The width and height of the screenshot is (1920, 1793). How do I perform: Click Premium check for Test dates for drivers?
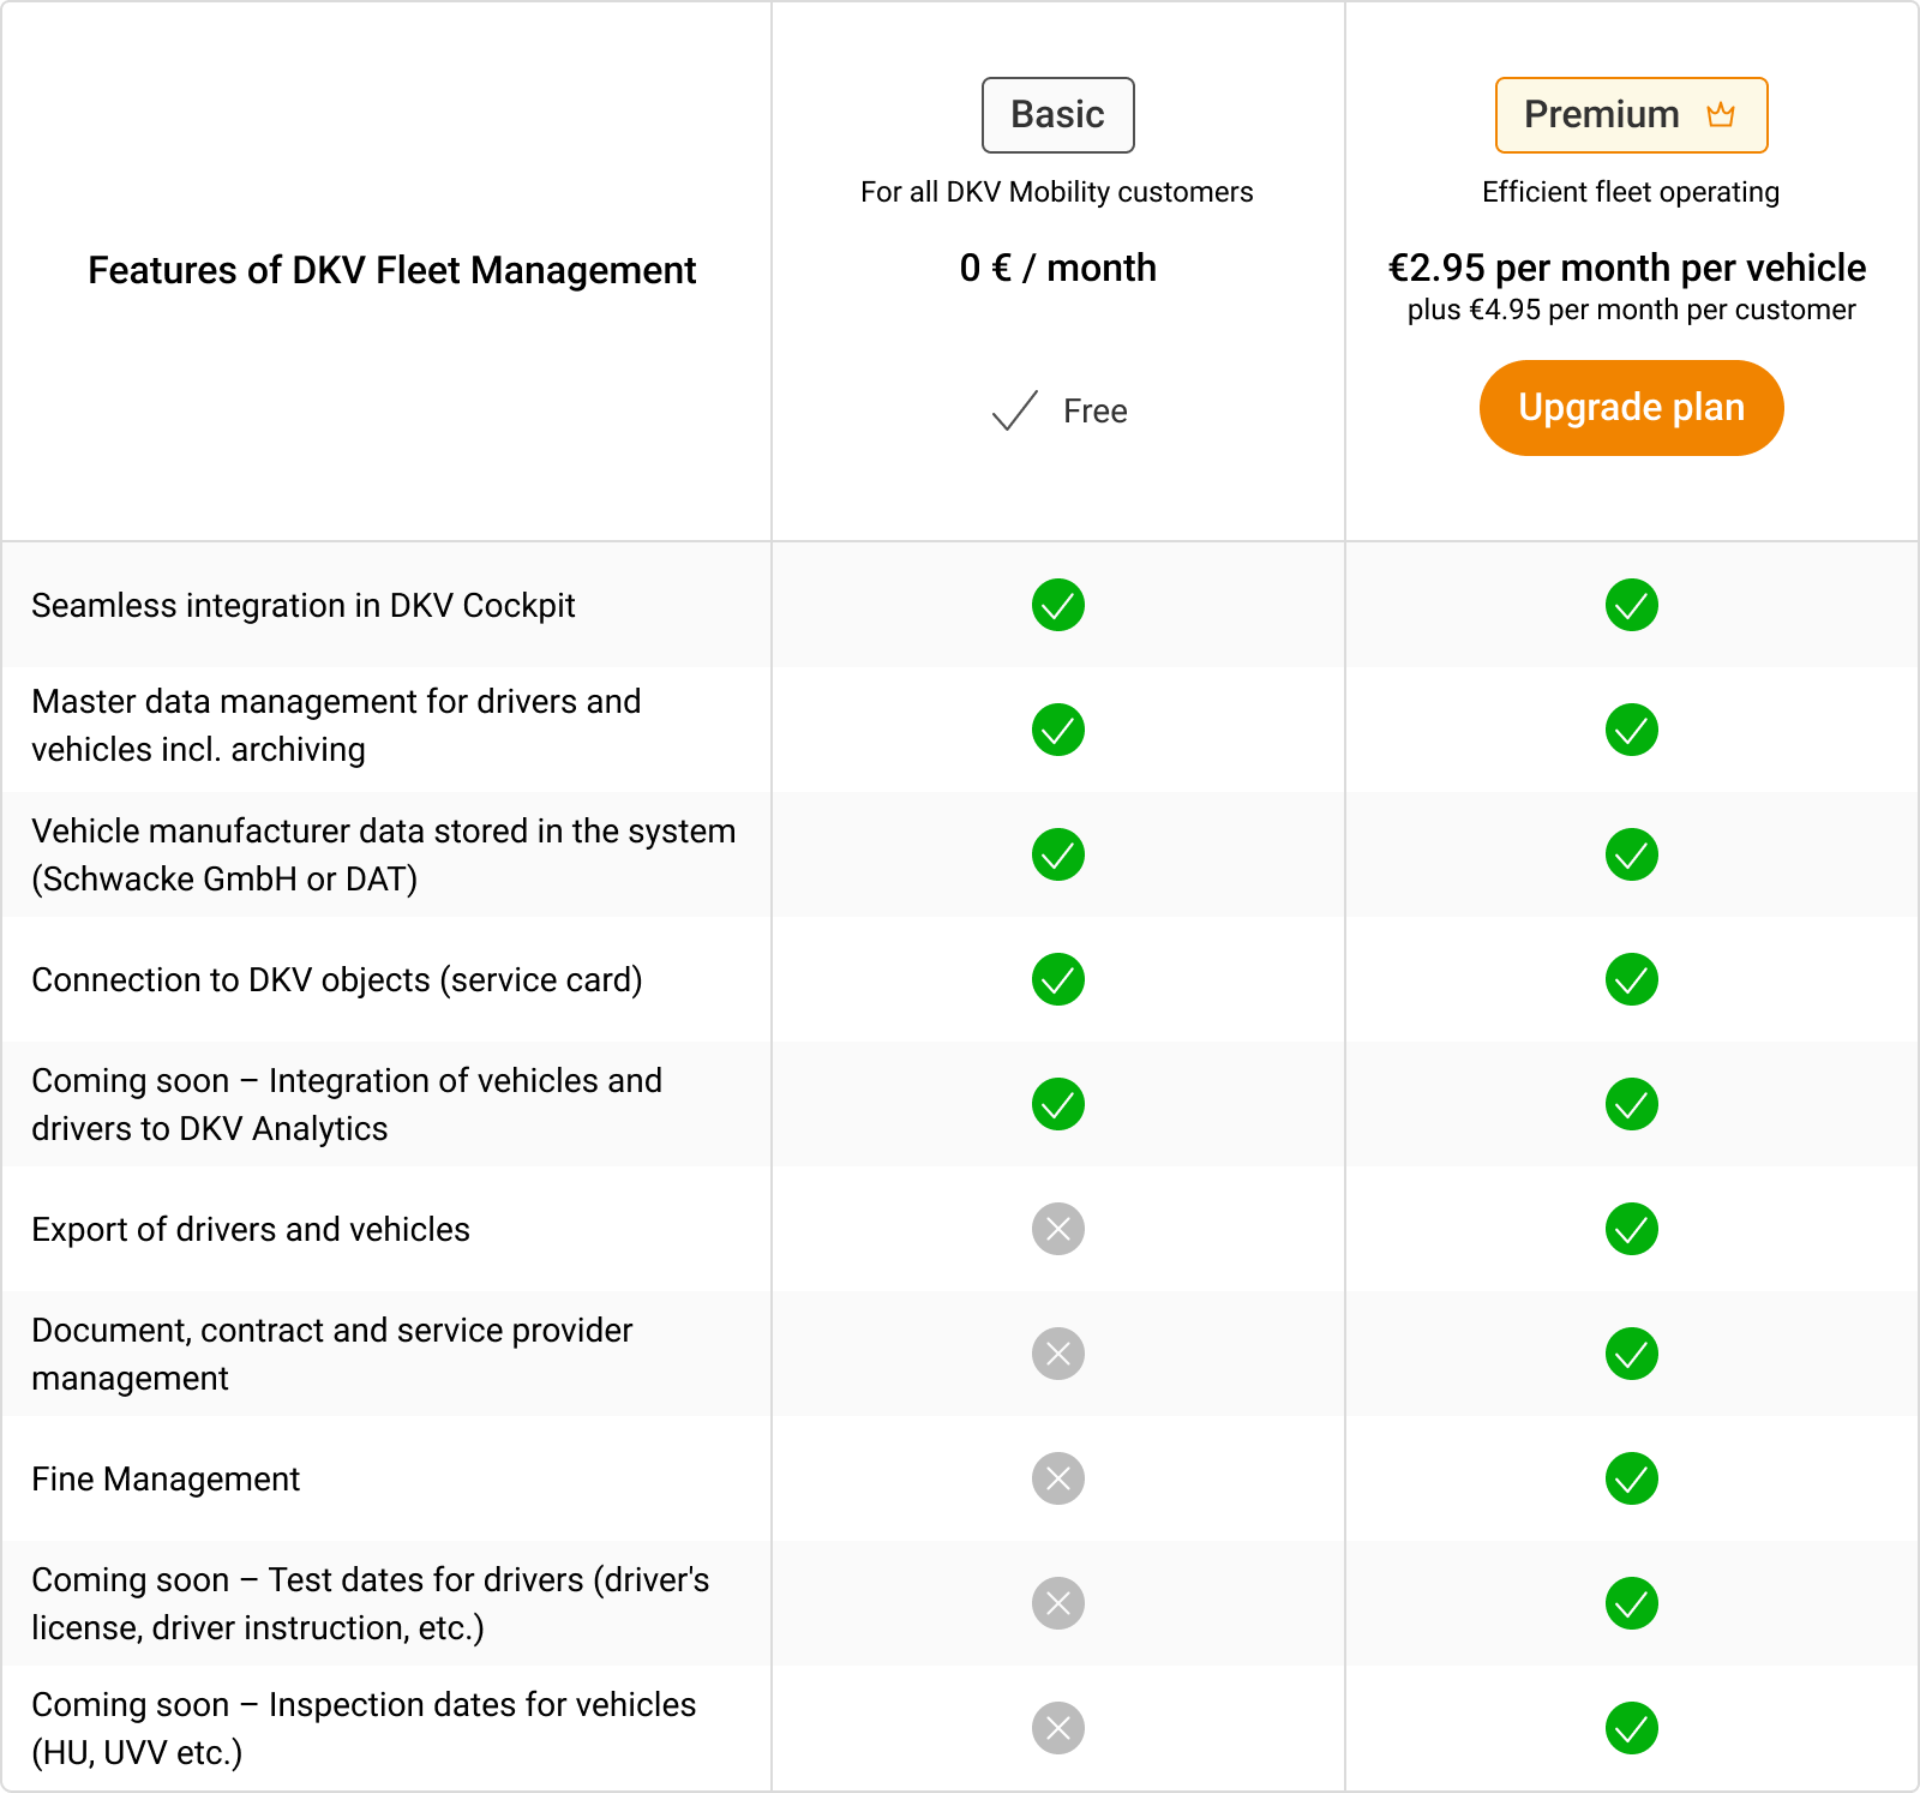pyautogui.click(x=1631, y=1604)
